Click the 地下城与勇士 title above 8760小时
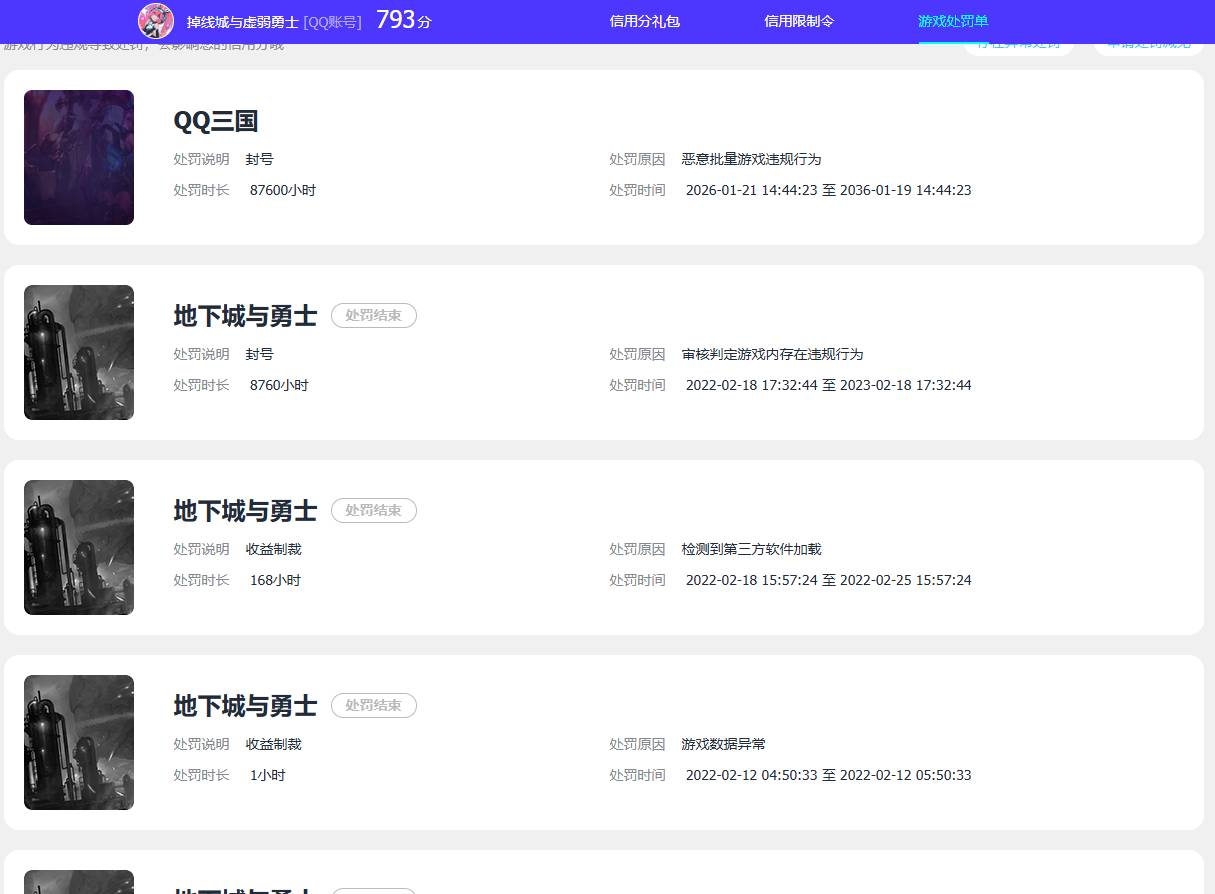 click(x=245, y=316)
